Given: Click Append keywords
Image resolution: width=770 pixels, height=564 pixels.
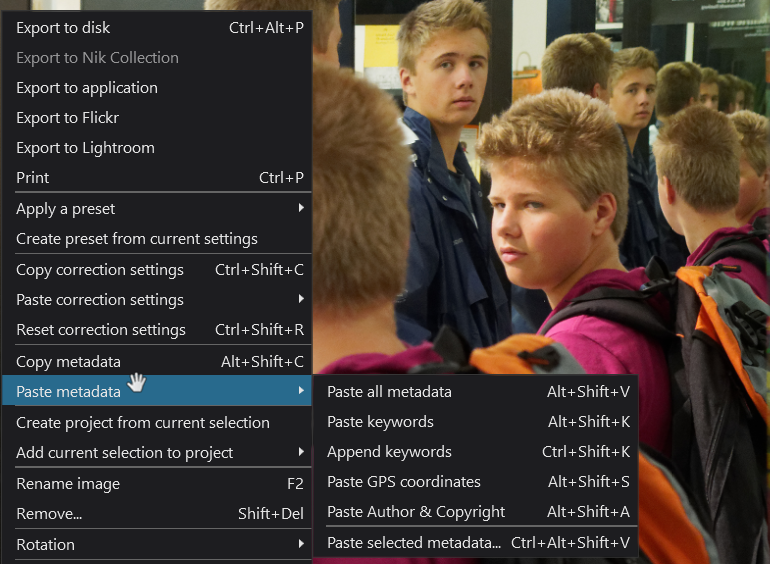Looking at the screenshot, I should 475,452.
